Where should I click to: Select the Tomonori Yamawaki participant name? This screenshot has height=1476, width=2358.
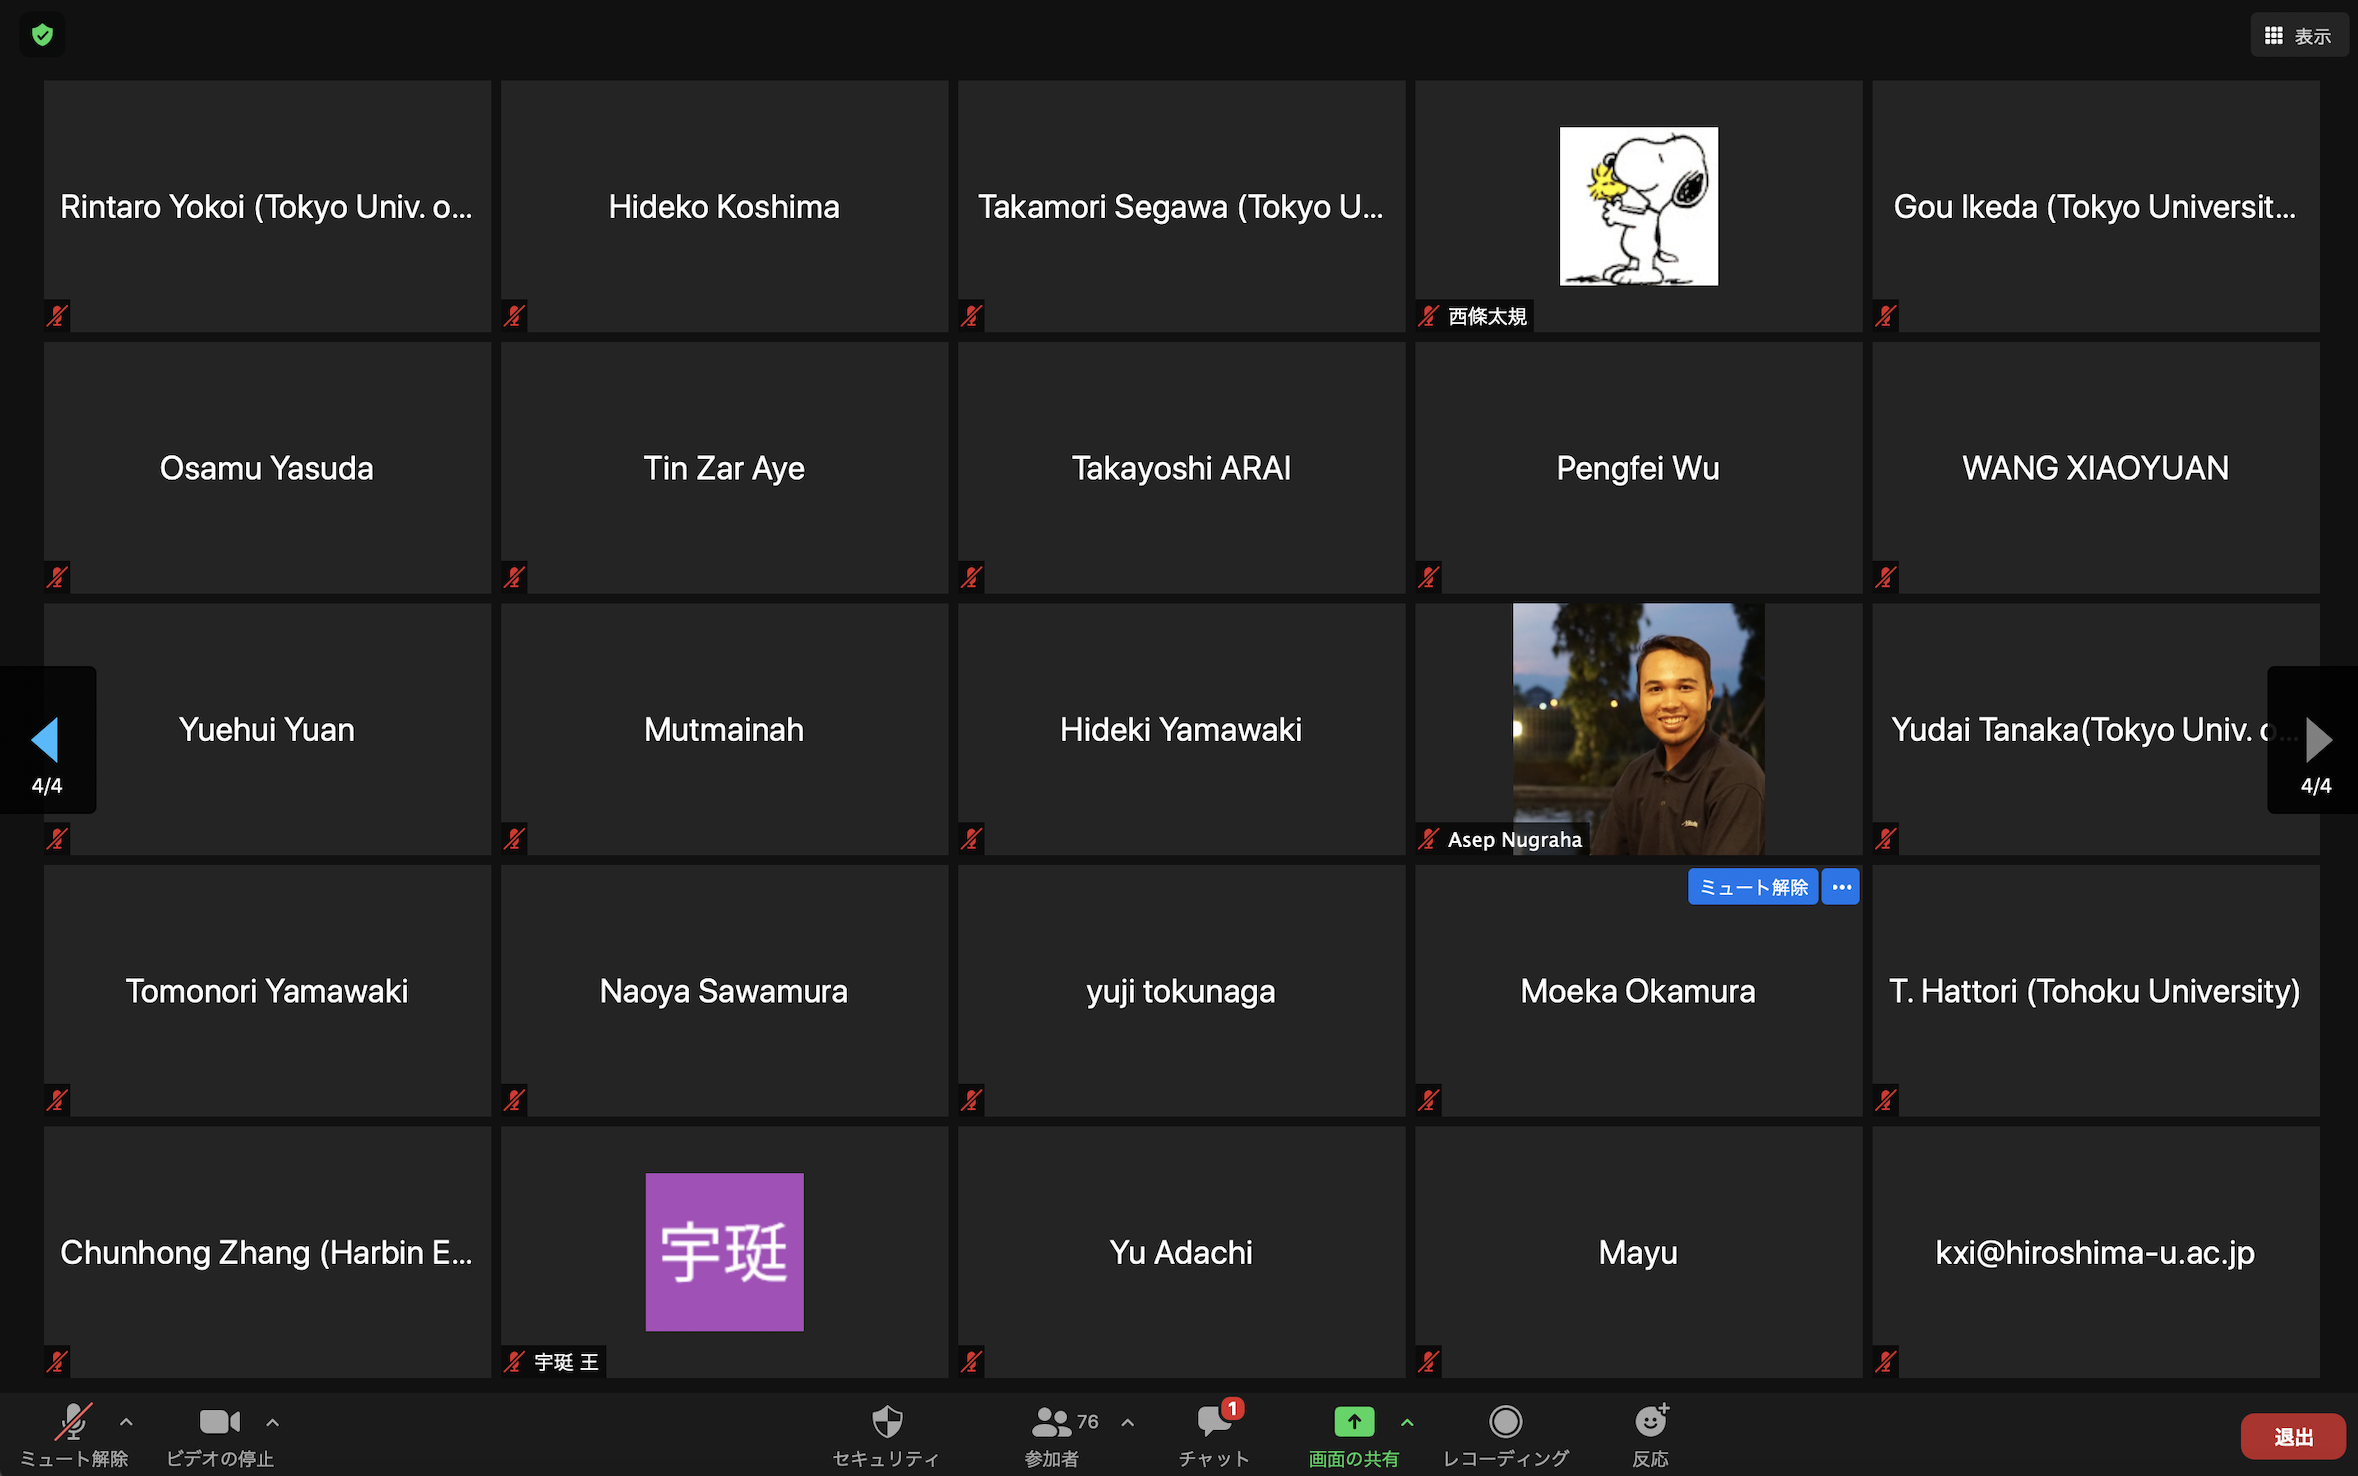[266, 991]
